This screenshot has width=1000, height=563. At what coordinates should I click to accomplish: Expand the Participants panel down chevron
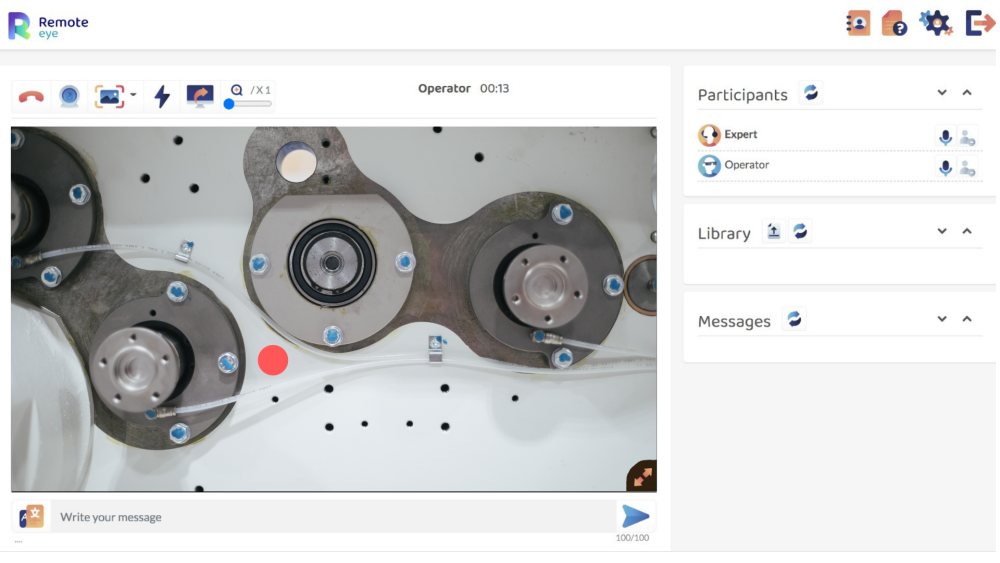pos(942,93)
